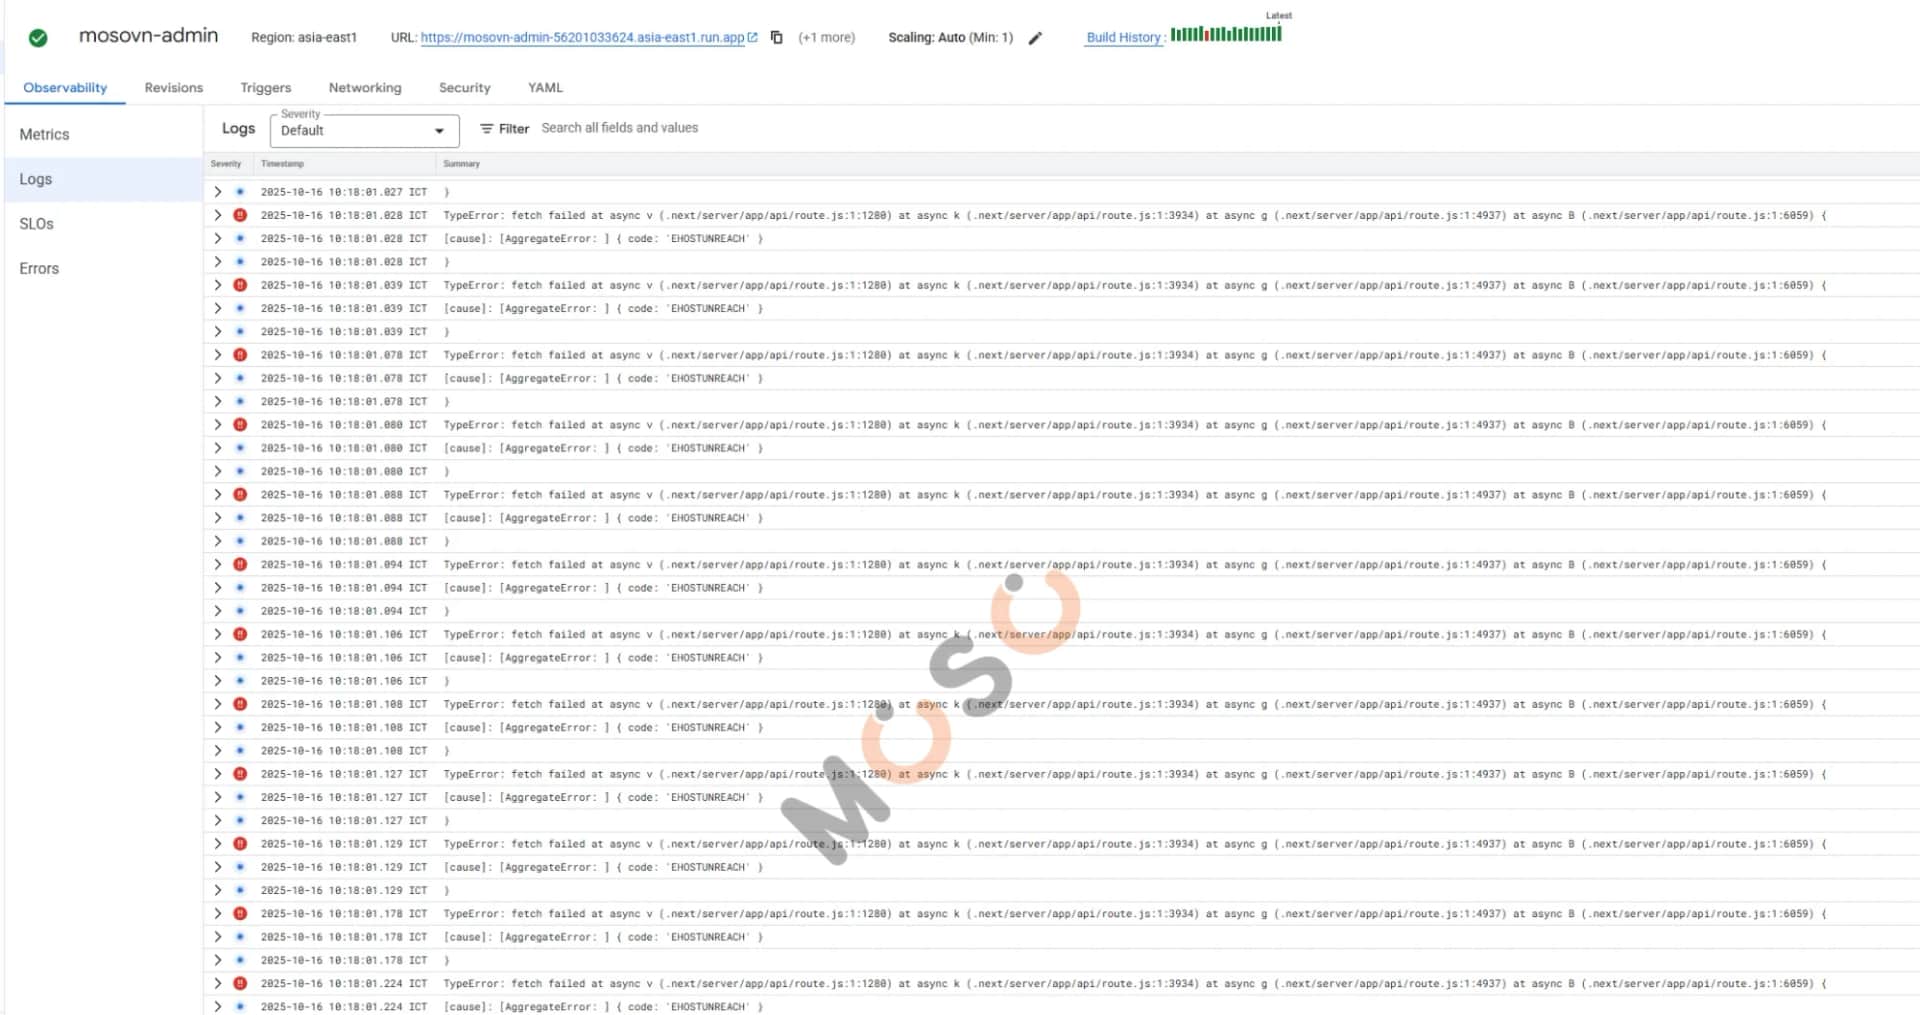The image size is (1920, 1015).
Task: Click the Build History link
Action: [x=1123, y=37]
